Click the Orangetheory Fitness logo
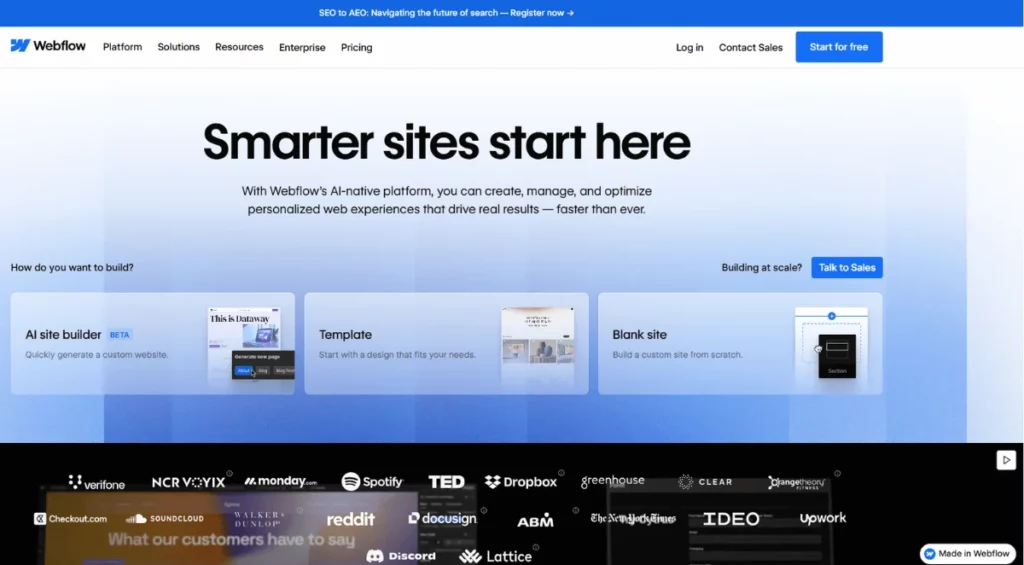The image size is (1024, 565). click(797, 483)
